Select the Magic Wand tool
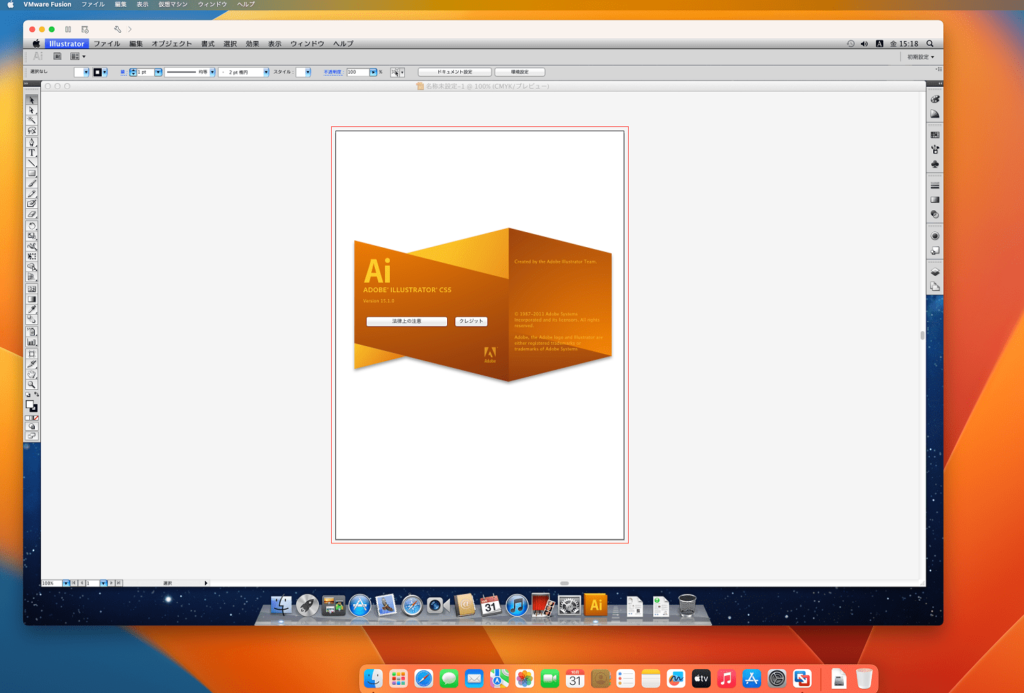The width and height of the screenshot is (1024, 693). tap(31, 121)
